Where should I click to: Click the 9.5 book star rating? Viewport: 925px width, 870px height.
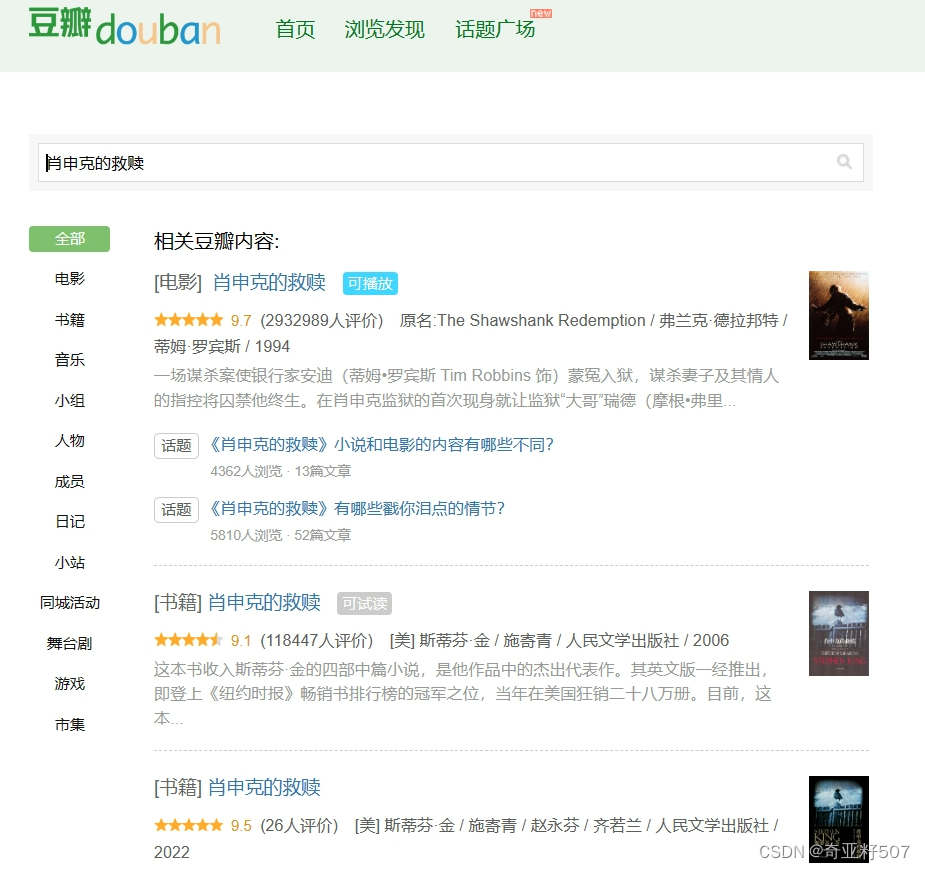click(203, 825)
